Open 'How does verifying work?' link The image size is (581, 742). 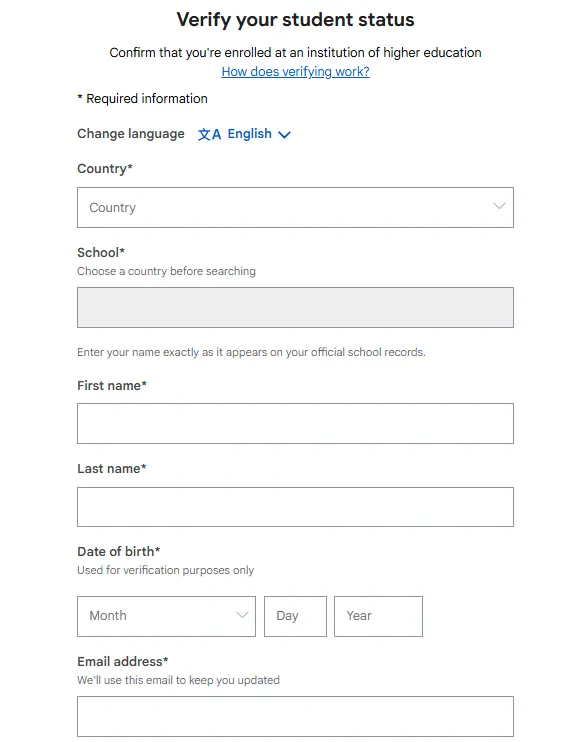click(x=295, y=71)
